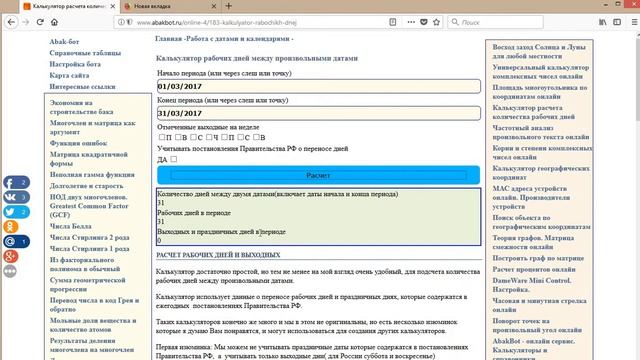Open 'Числа Стирлинга 2 рода' link
This screenshot has width=640, height=360.
89,238
